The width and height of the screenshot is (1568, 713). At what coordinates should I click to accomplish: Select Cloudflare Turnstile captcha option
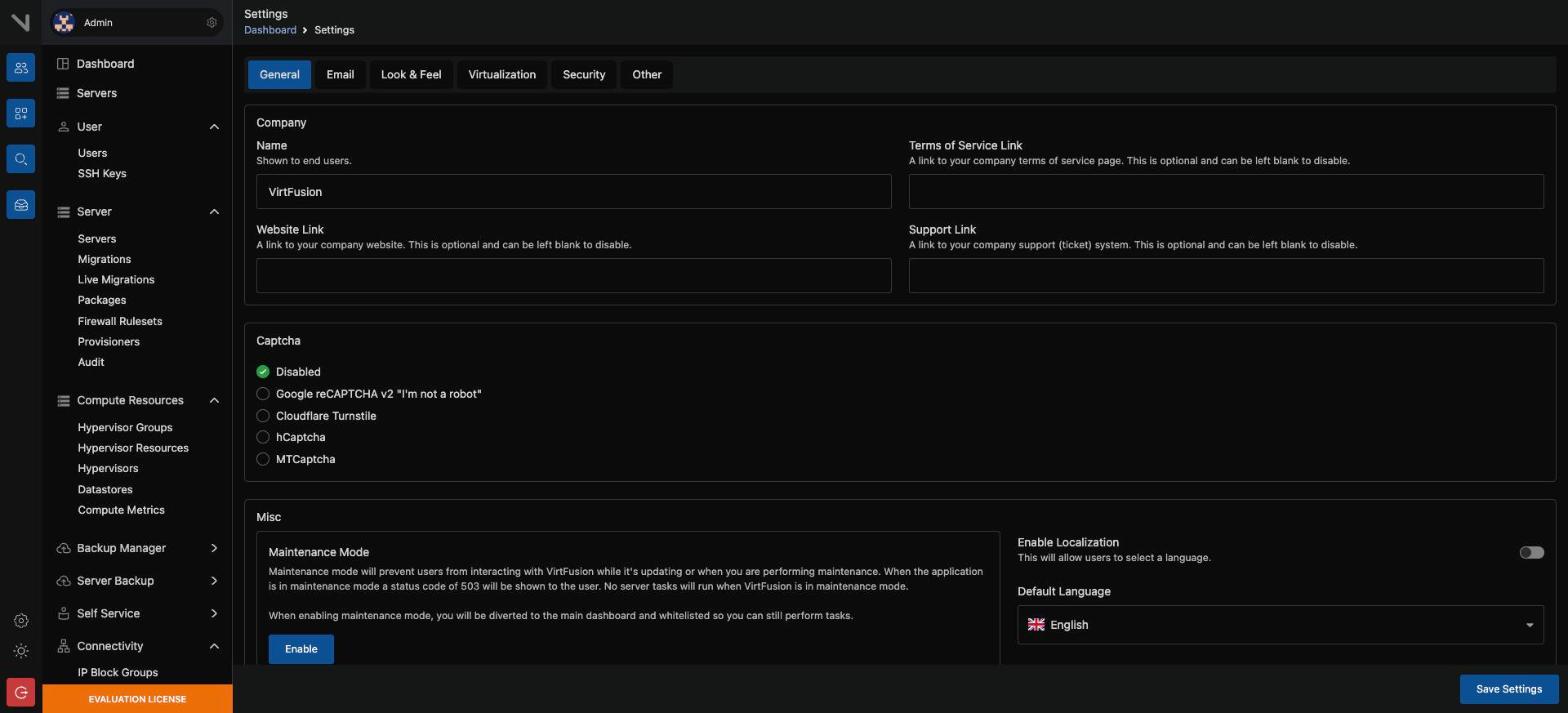click(263, 416)
